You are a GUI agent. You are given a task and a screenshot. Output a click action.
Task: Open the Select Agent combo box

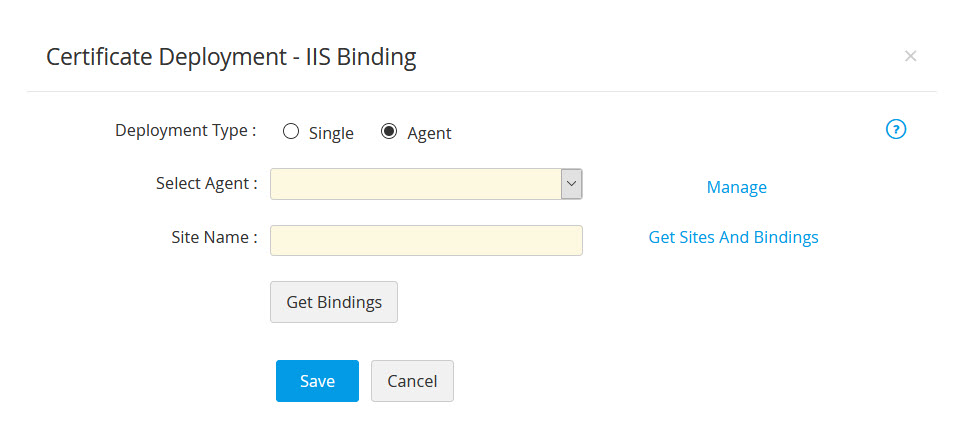[415, 184]
